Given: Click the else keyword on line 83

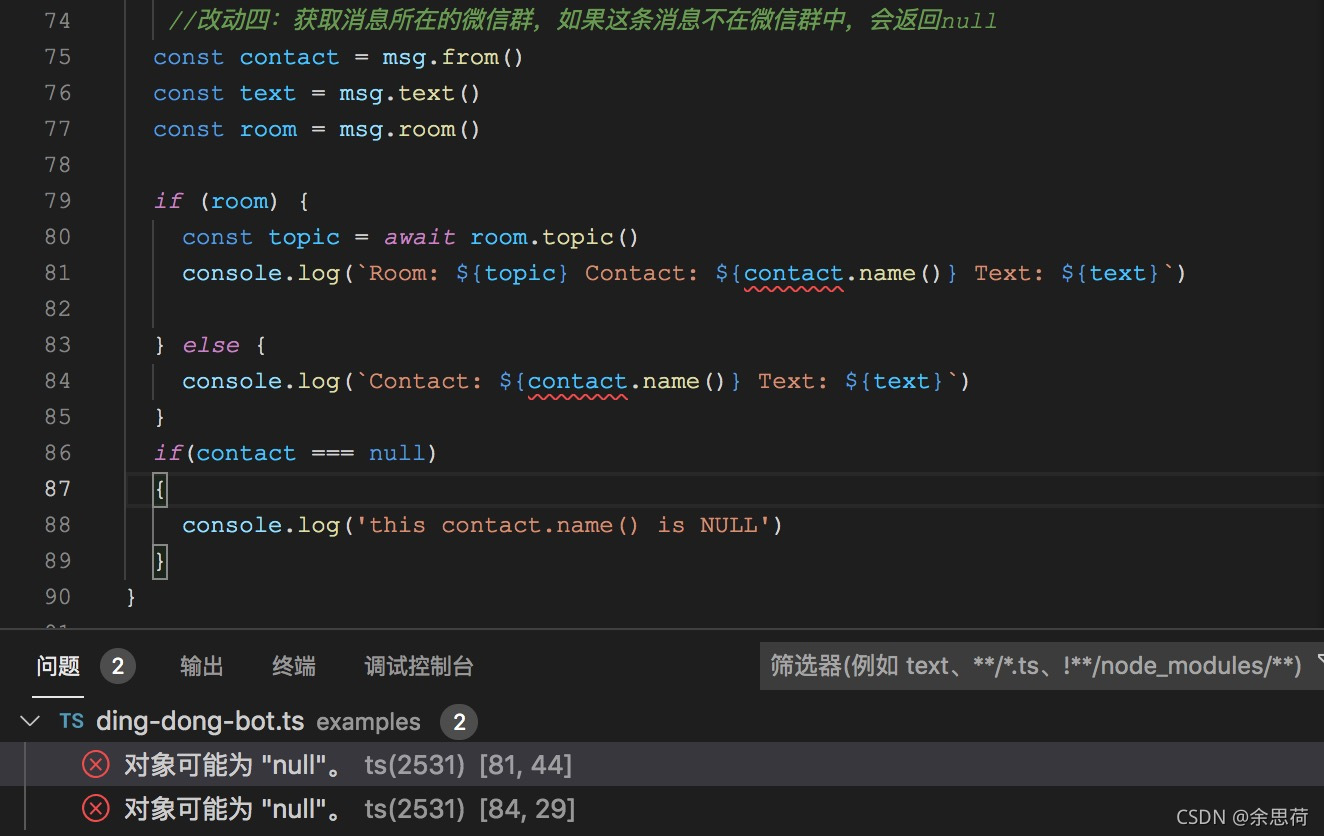Looking at the screenshot, I should point(211,345).
